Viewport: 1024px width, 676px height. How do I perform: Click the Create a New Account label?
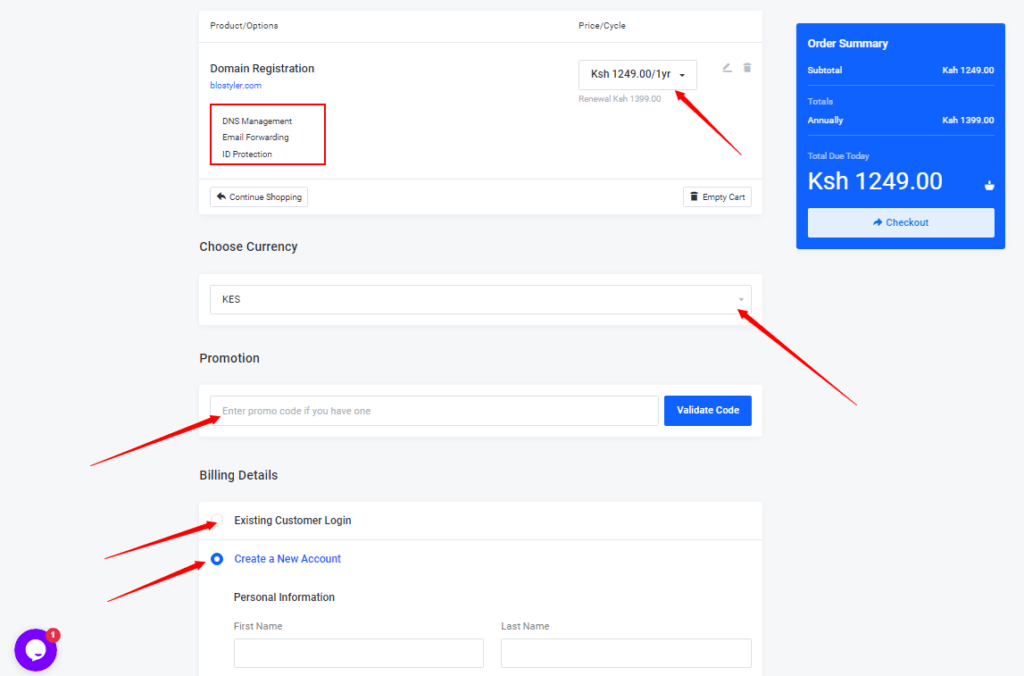[287, 559]
